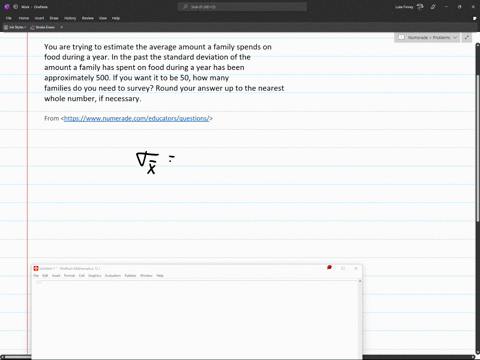The image size is (480, 360).
Task: Click the OneNote app icon in title bar
Action: [x=7, y=7]
